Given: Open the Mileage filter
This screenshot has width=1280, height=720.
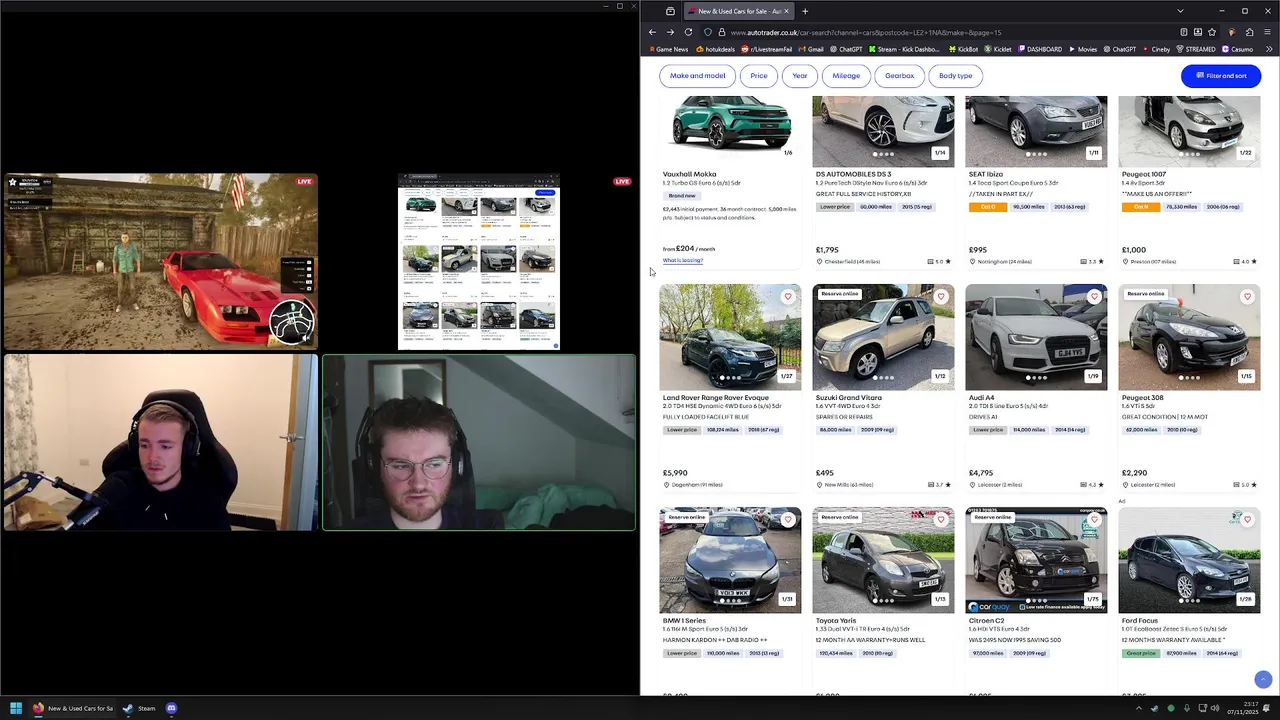Looking at the screenshot, I should coord(846,76).
